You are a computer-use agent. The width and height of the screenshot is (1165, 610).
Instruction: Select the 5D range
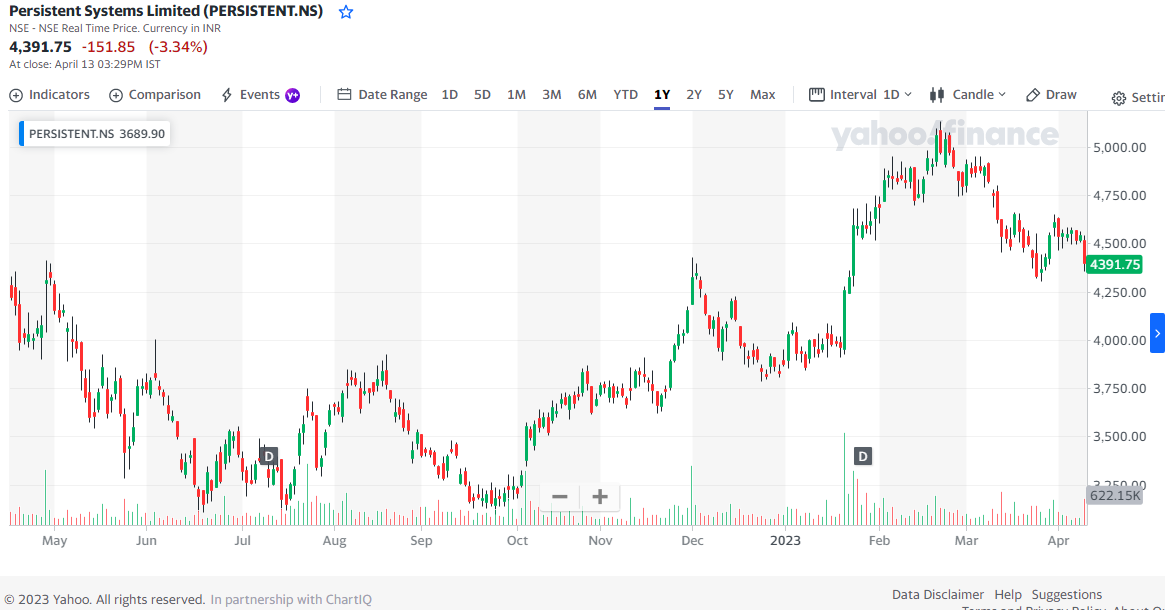(482, 95)
